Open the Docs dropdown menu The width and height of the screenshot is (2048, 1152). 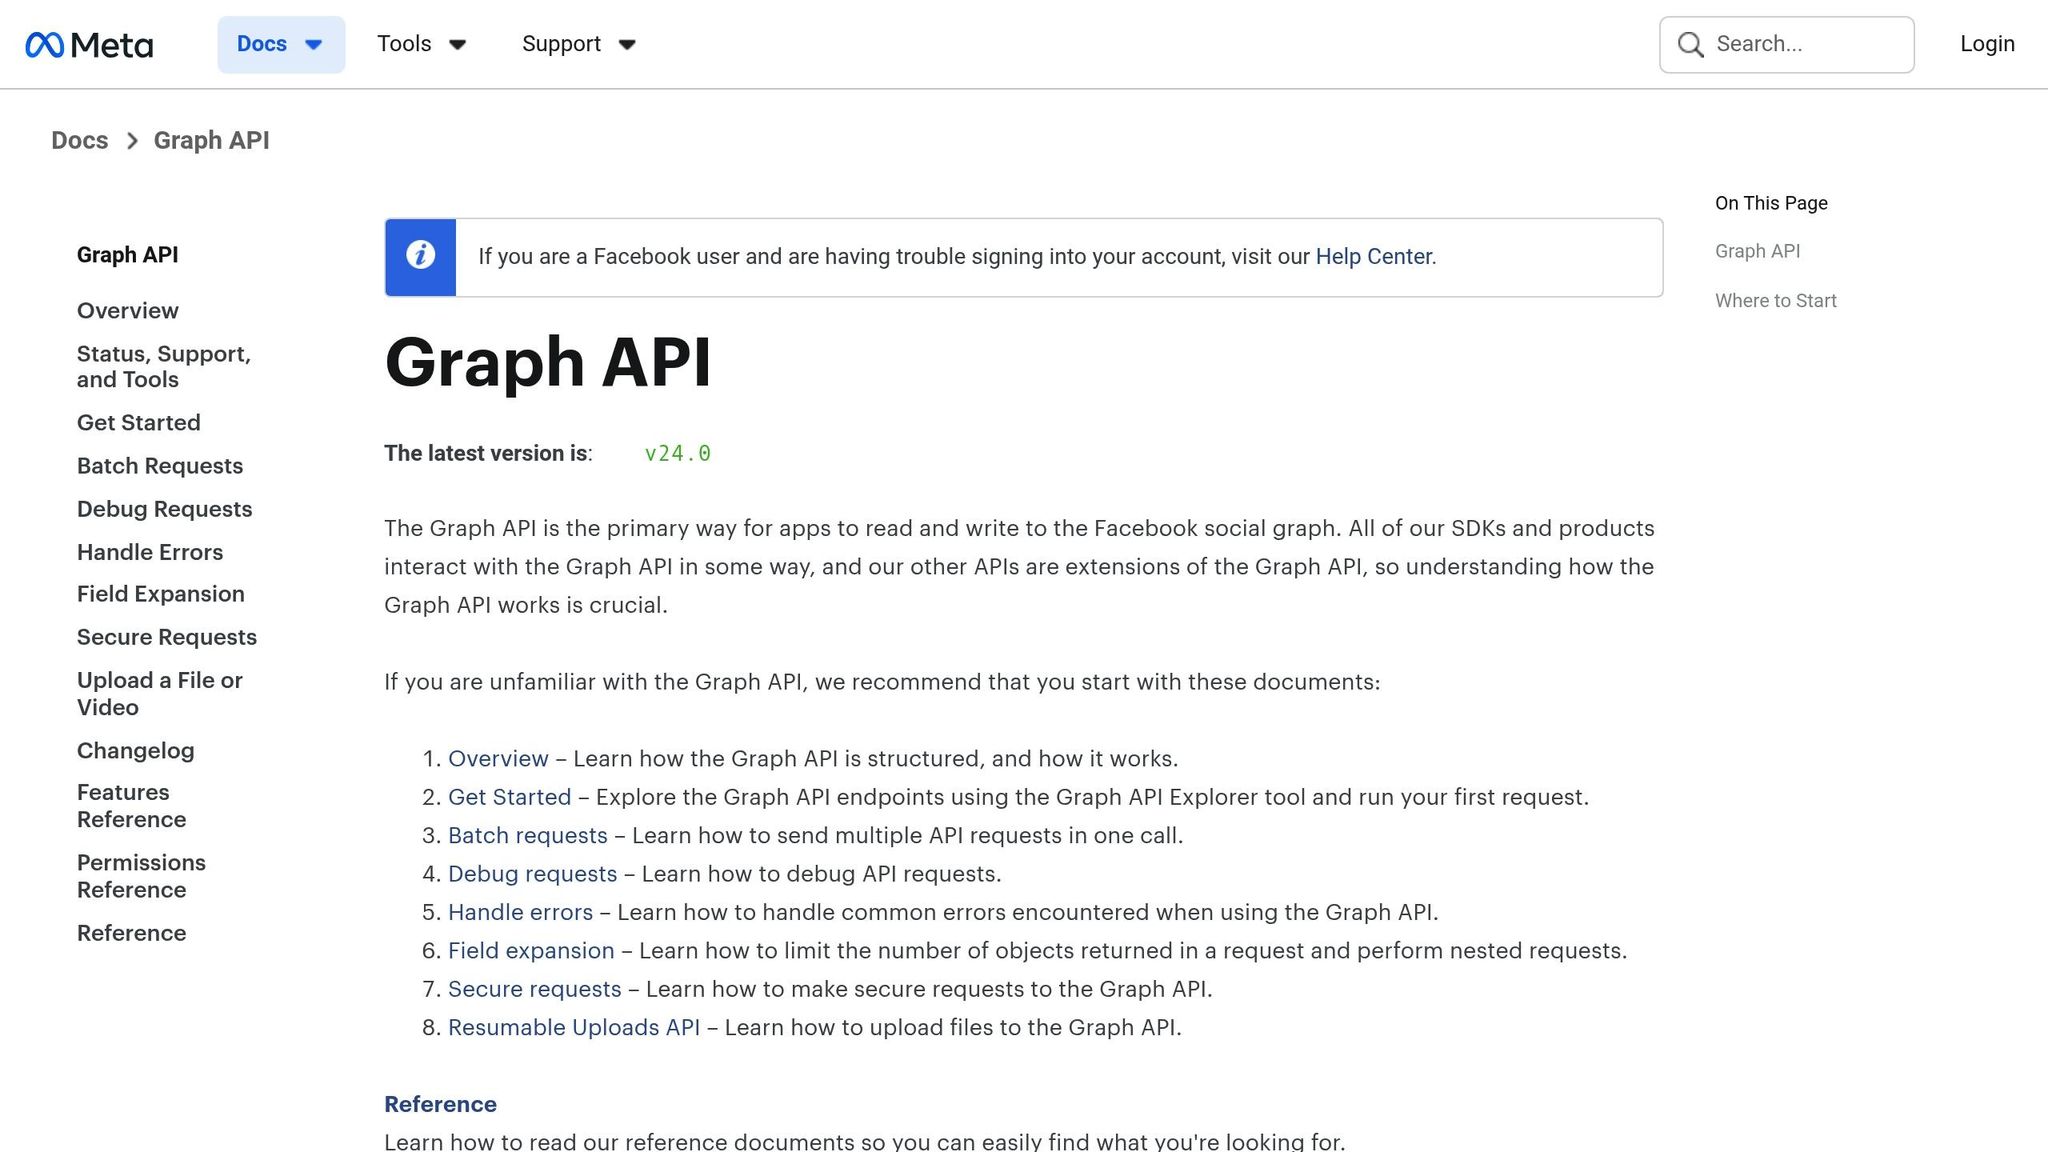coord(281,44)
